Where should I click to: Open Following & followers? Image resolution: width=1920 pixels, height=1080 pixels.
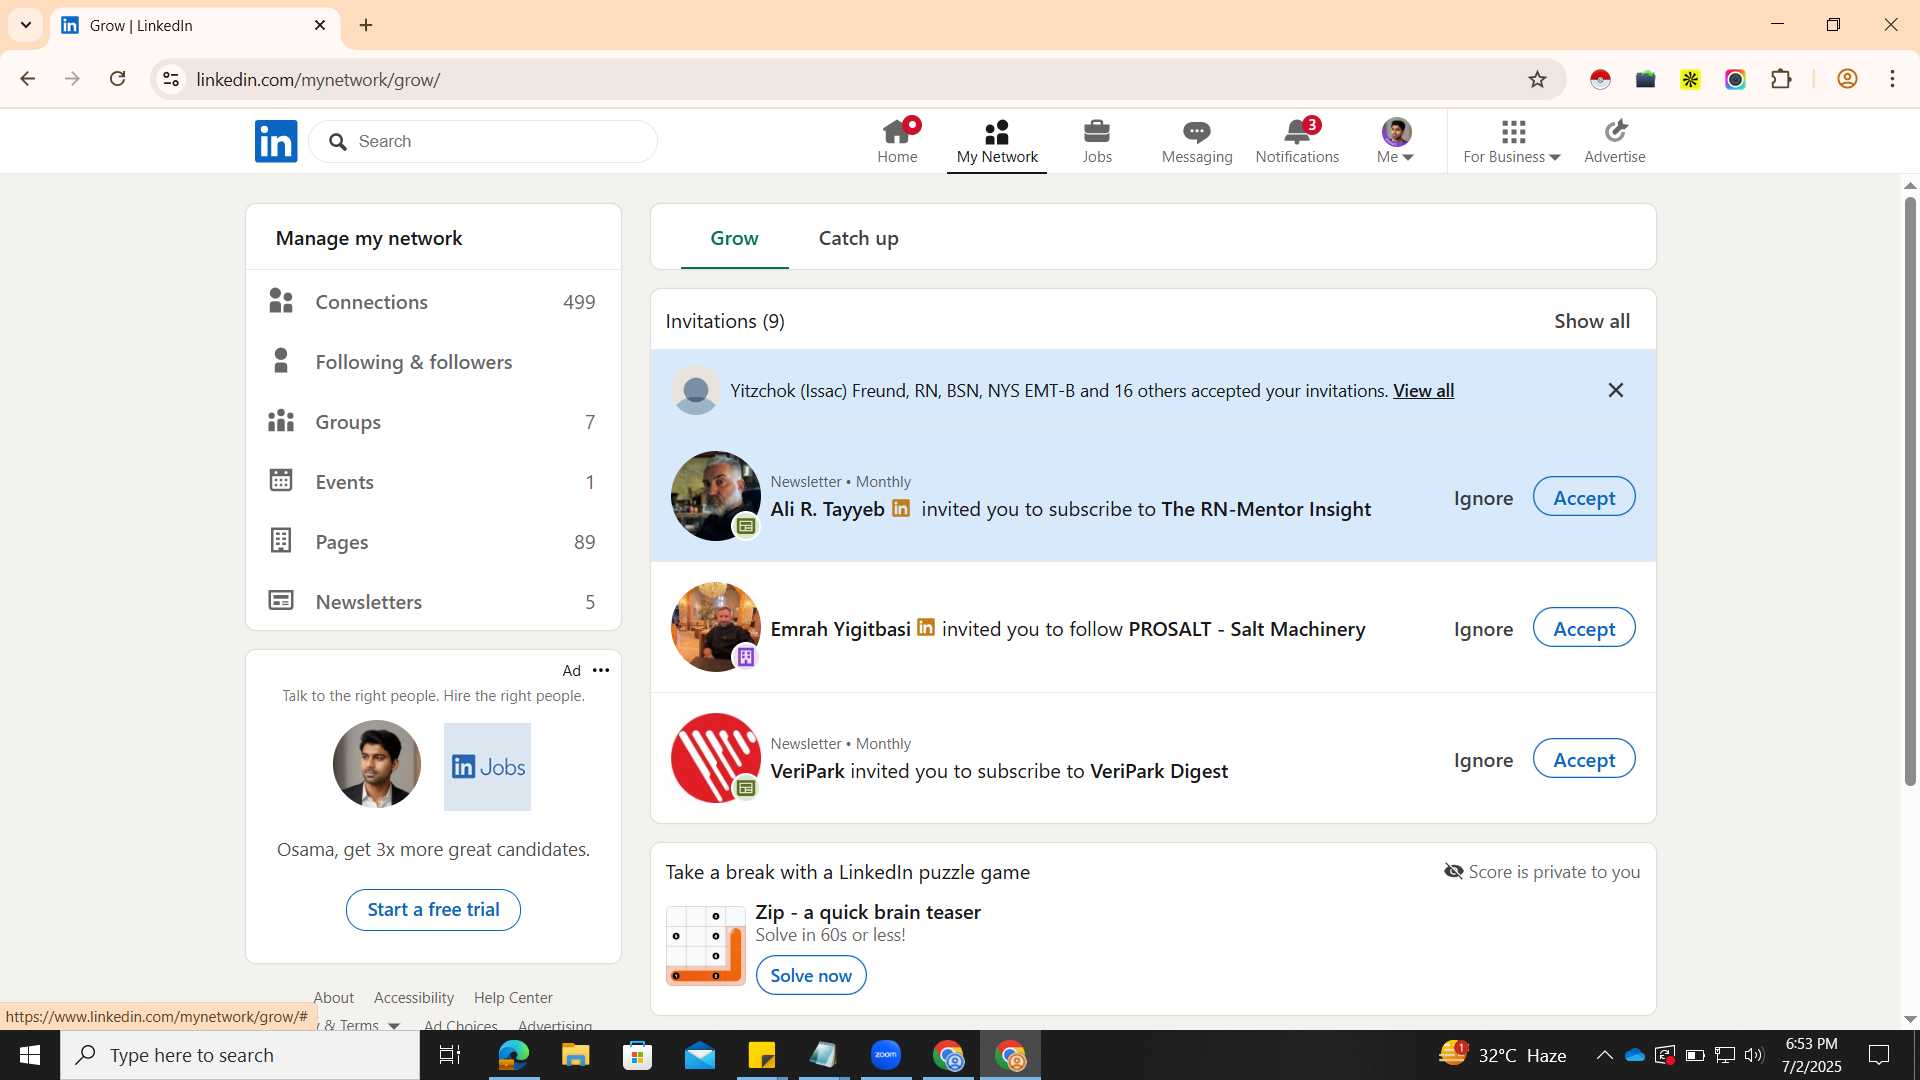(x=433, y=362)
